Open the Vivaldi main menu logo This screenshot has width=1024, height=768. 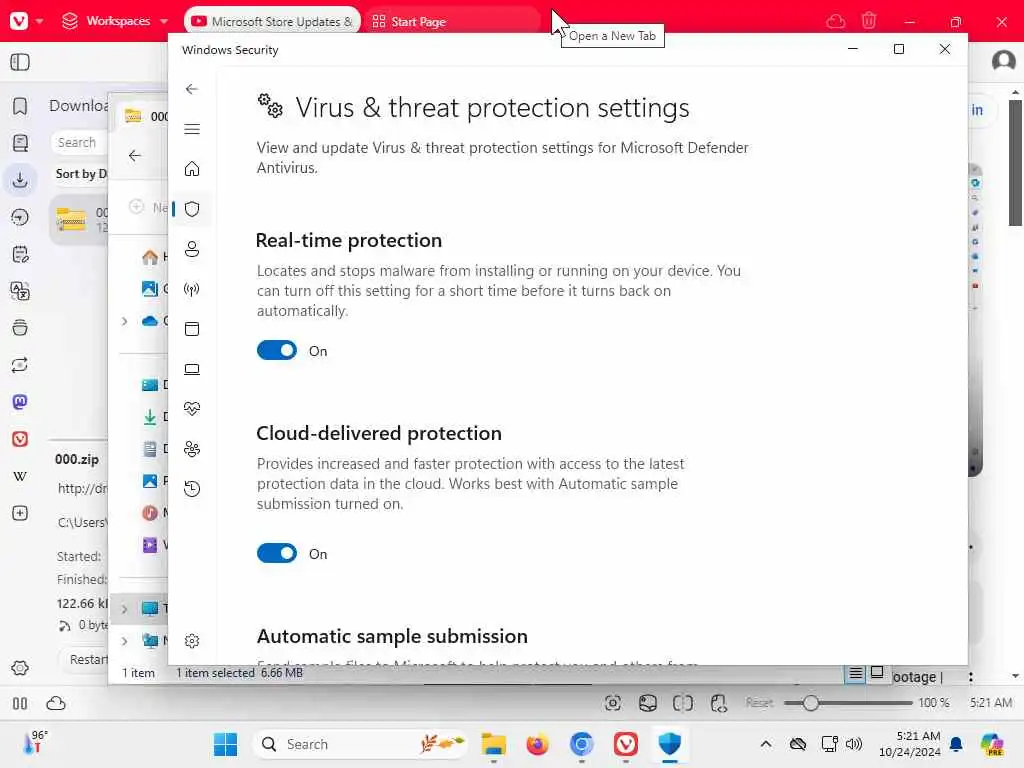(x=19, y=21)
